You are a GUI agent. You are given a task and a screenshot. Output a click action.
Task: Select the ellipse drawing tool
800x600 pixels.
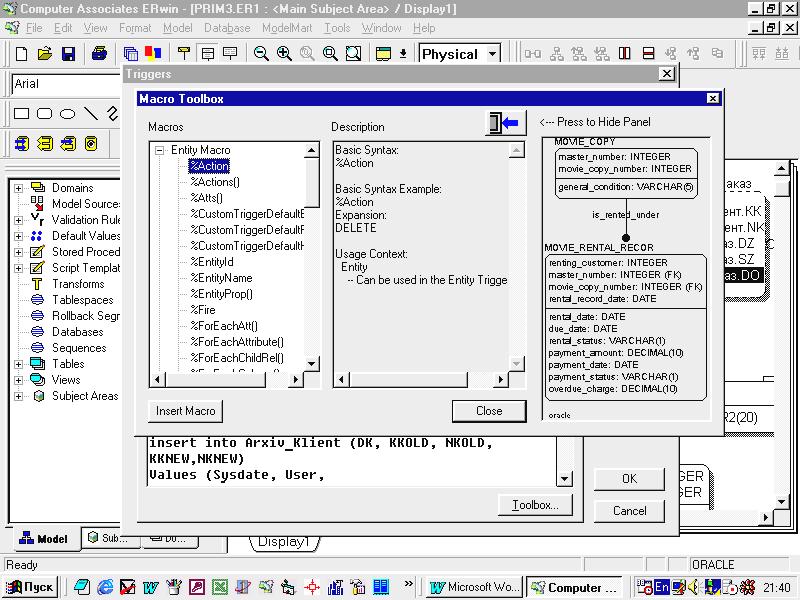pyautogui.click(x=67, y=114)
